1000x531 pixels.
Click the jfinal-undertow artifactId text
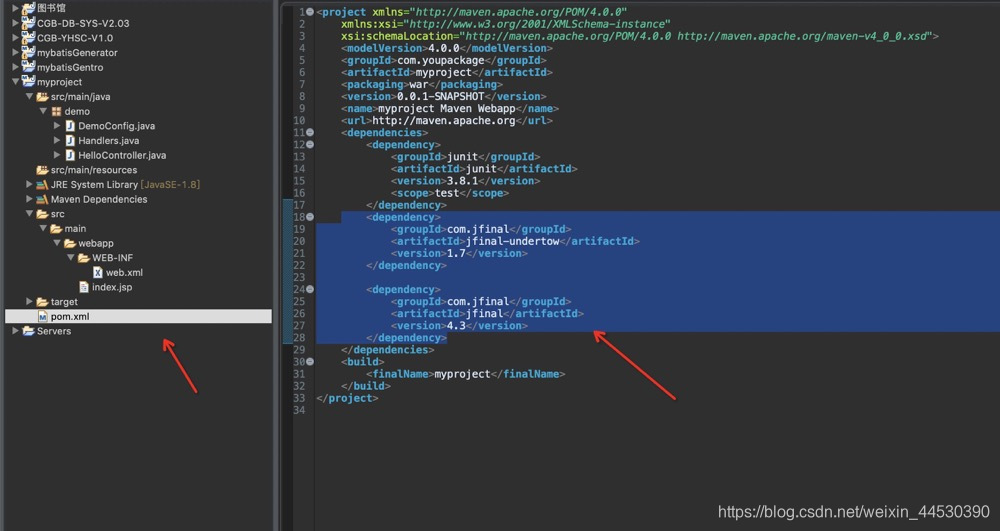pyautogui.click(x=513, y=241)
